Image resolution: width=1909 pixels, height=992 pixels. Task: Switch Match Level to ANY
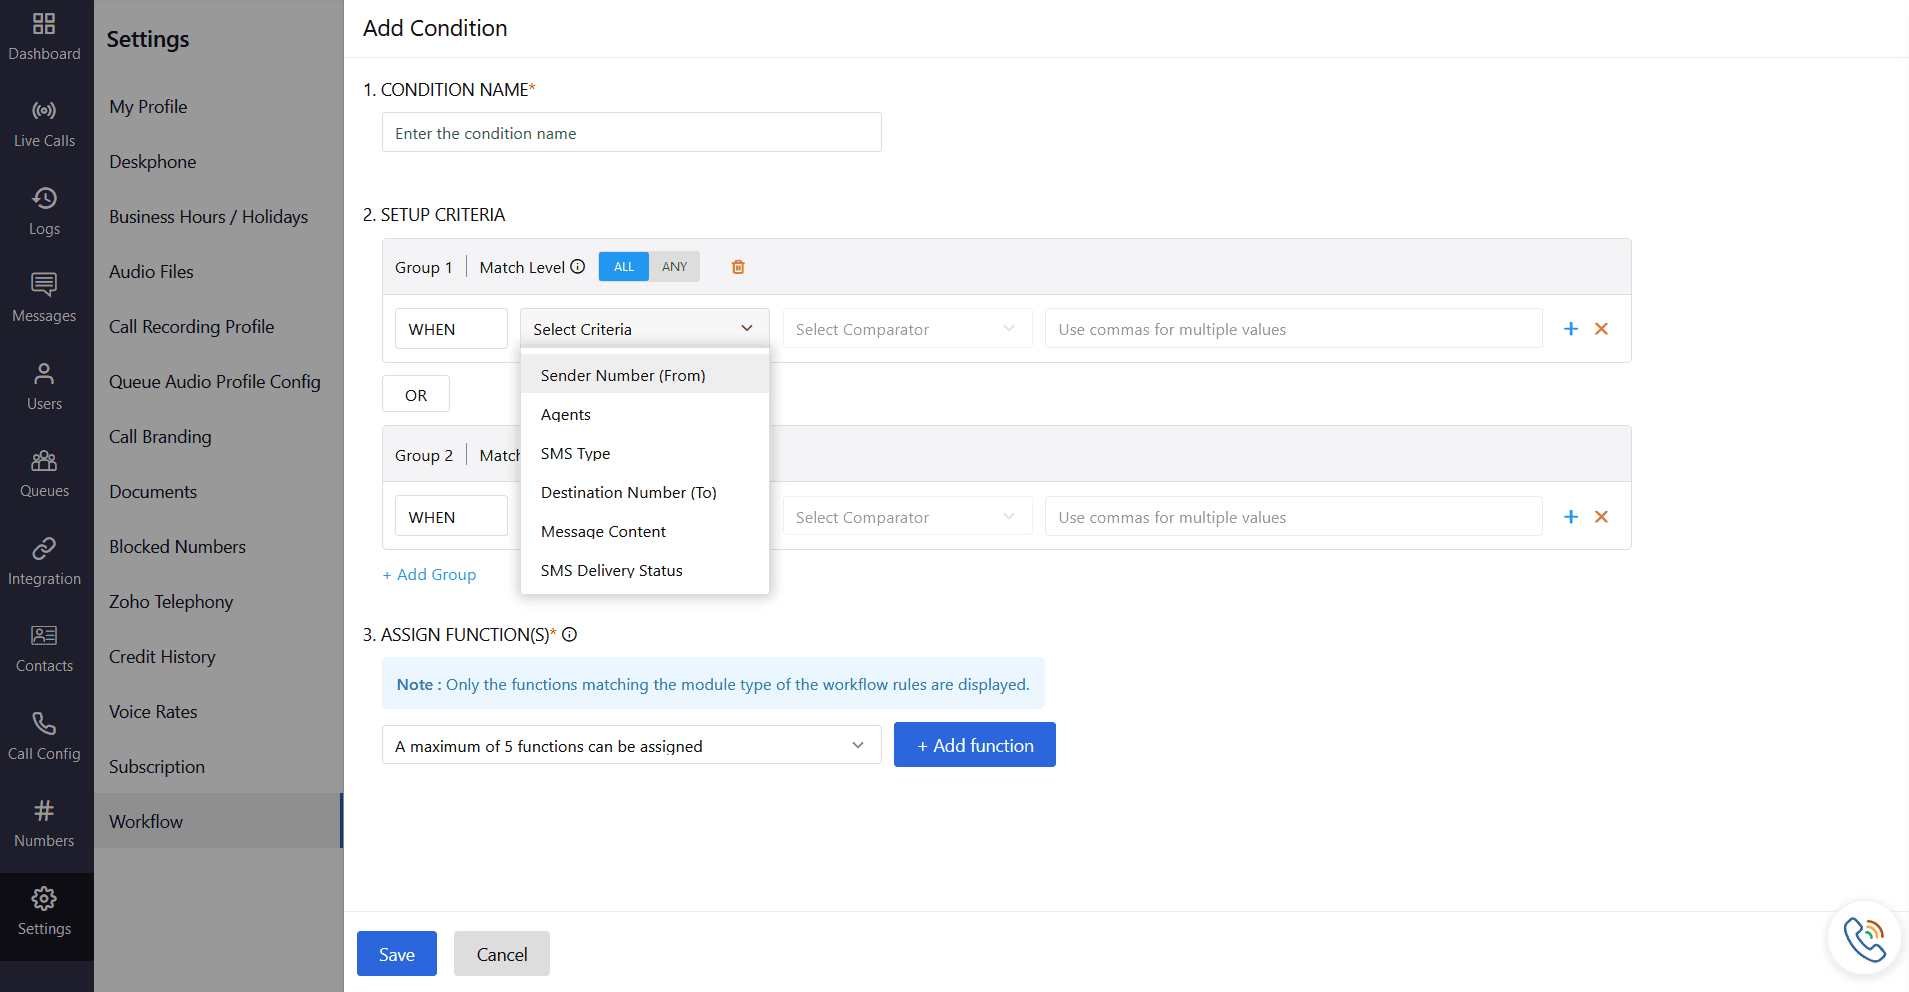pos(674,267)
